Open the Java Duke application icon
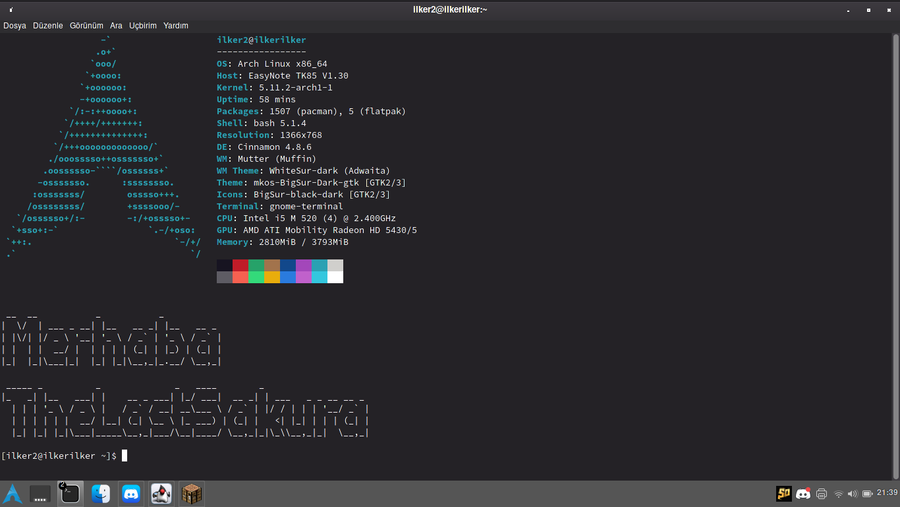 [x=161, y=493]
